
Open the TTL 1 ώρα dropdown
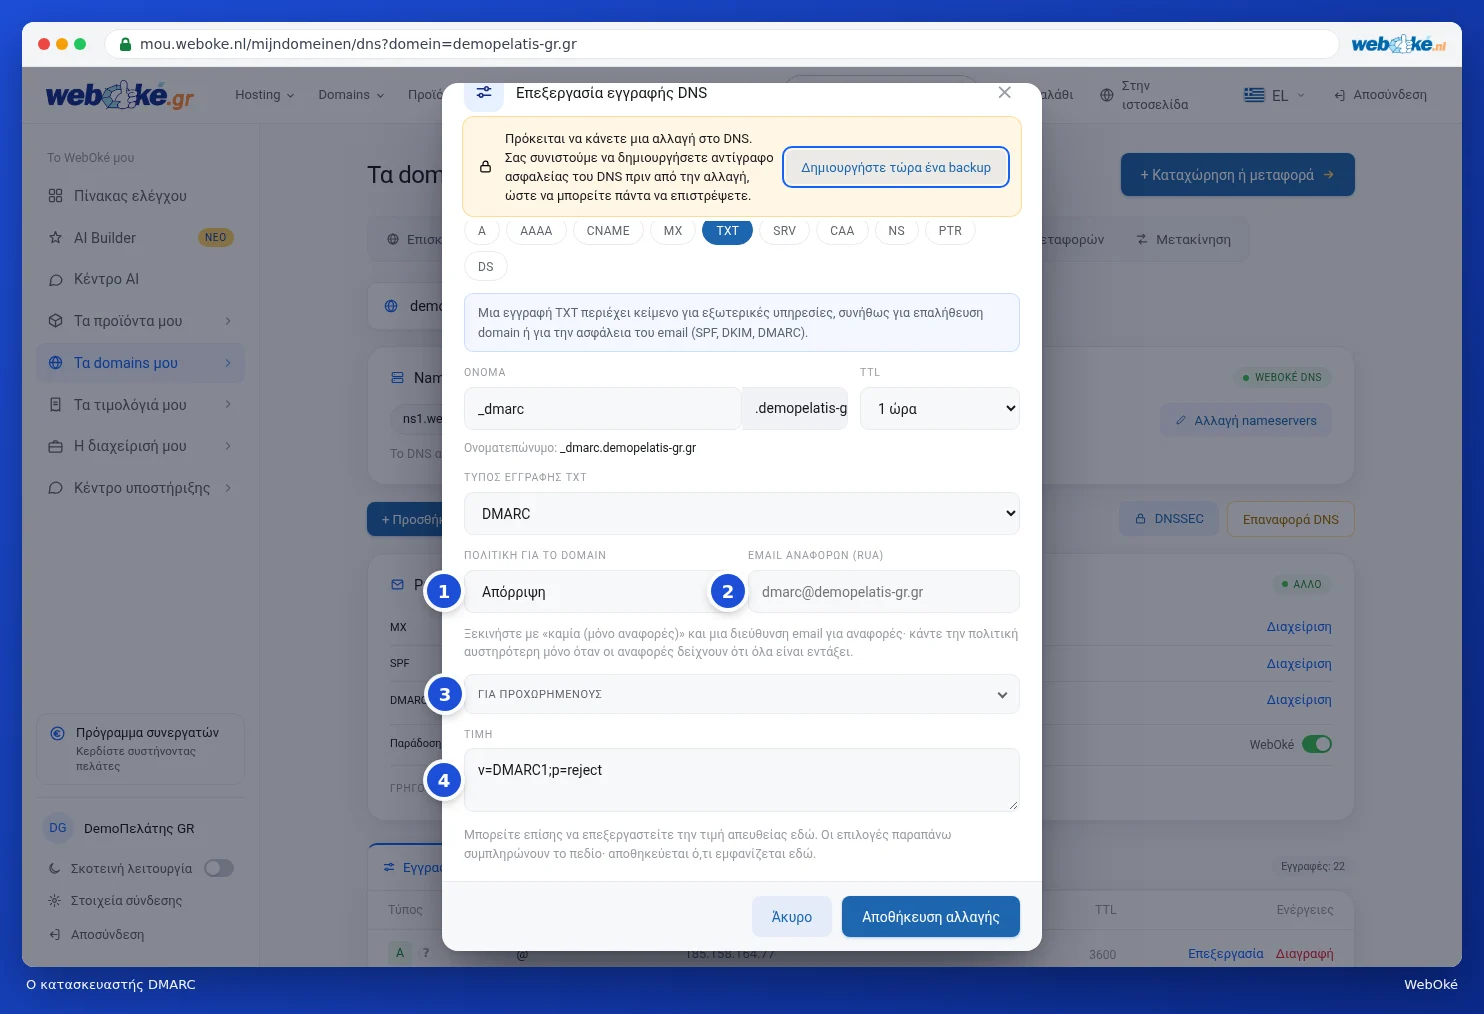(941, 408)
